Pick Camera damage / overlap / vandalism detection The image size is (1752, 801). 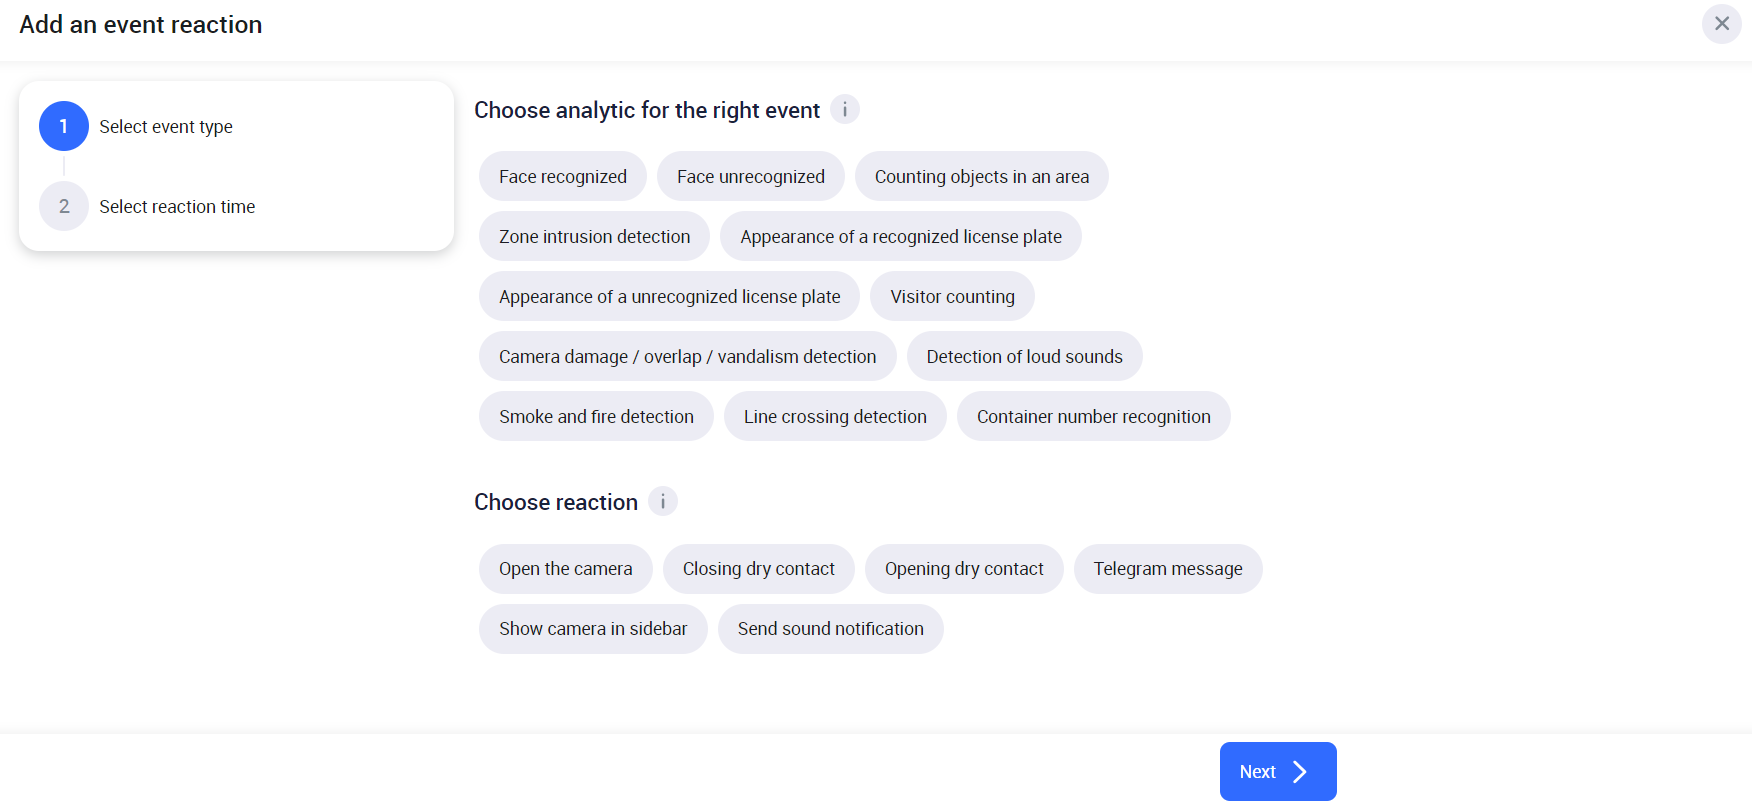click(687, 357)
